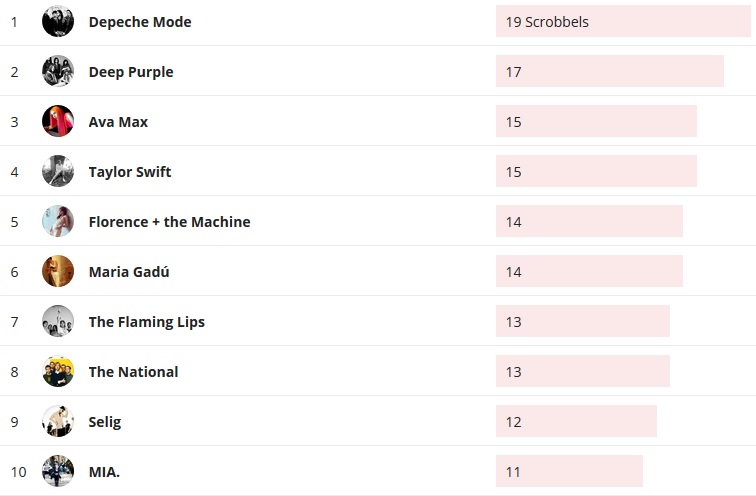Click MIA.'s 11 scrobbles bar

(569, 471)
